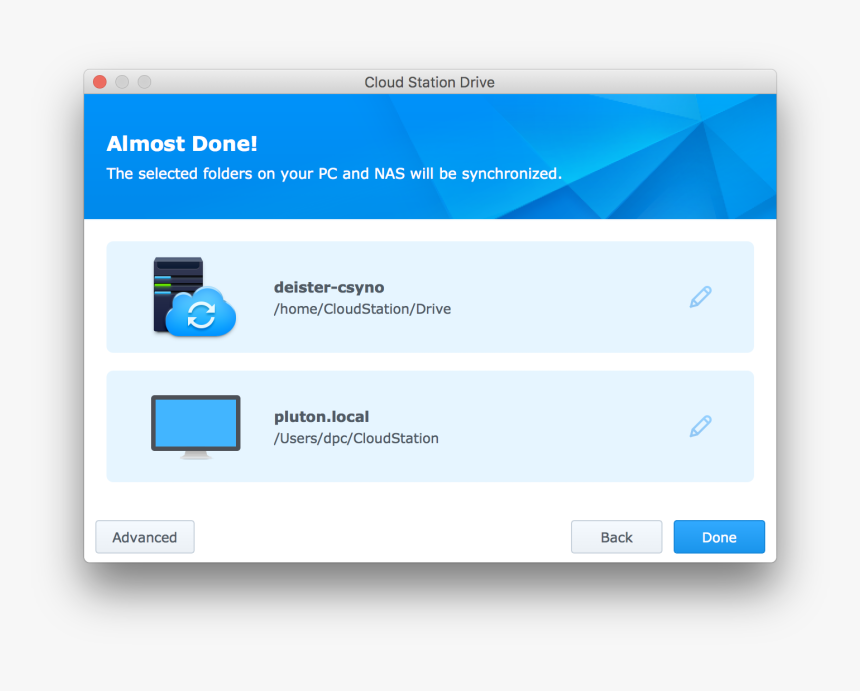This screenshot has height=691, width=860.
Task: Finish setup with the Done button
Action: [x=719, y=537]
